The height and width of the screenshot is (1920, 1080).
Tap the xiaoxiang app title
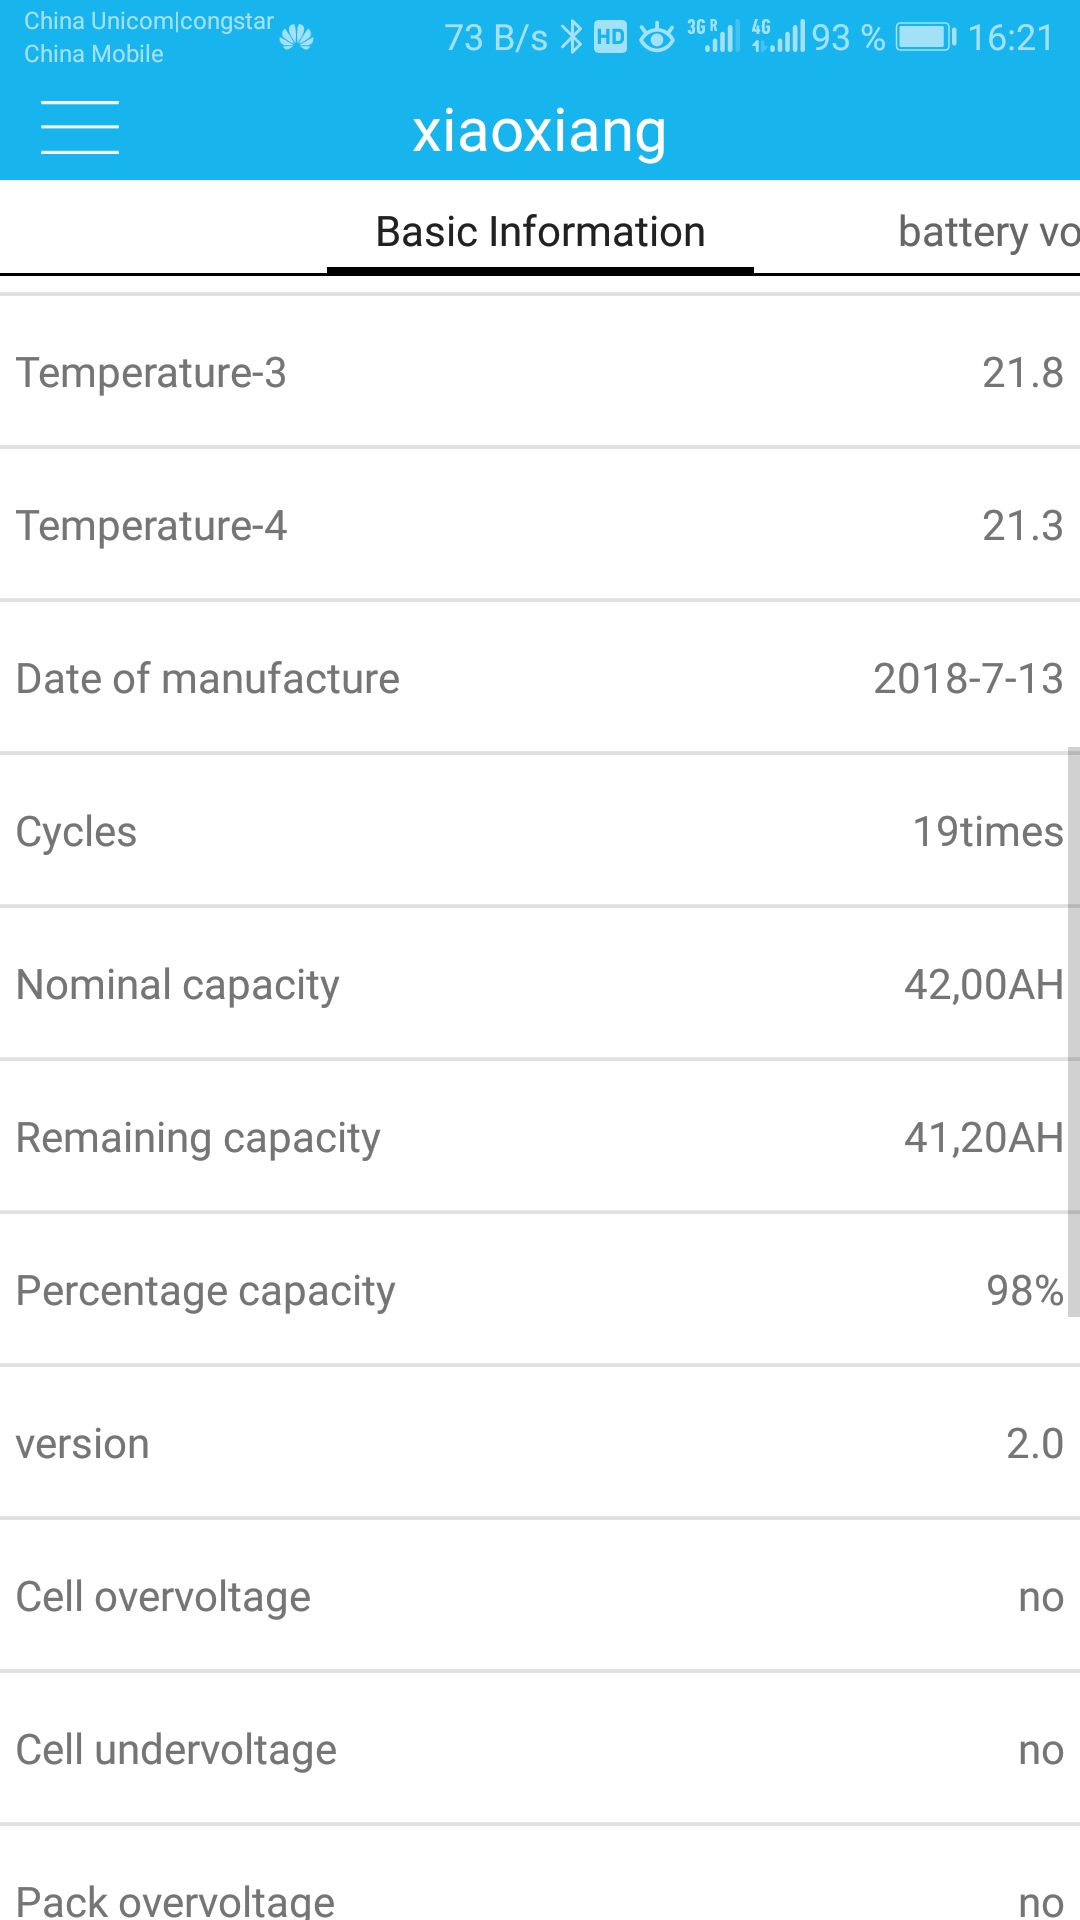tap(540, 131)
